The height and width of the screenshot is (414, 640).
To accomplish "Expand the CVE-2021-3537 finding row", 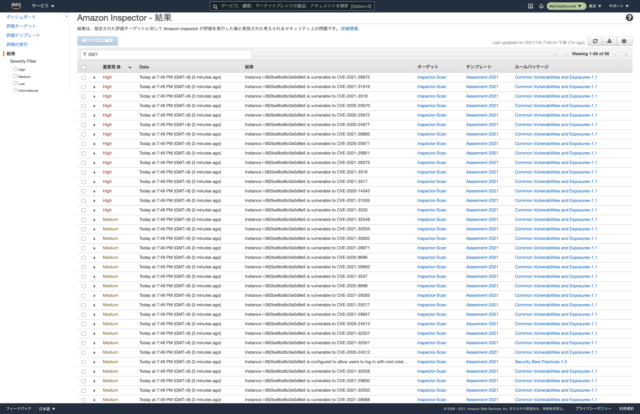I will [94, 277].
